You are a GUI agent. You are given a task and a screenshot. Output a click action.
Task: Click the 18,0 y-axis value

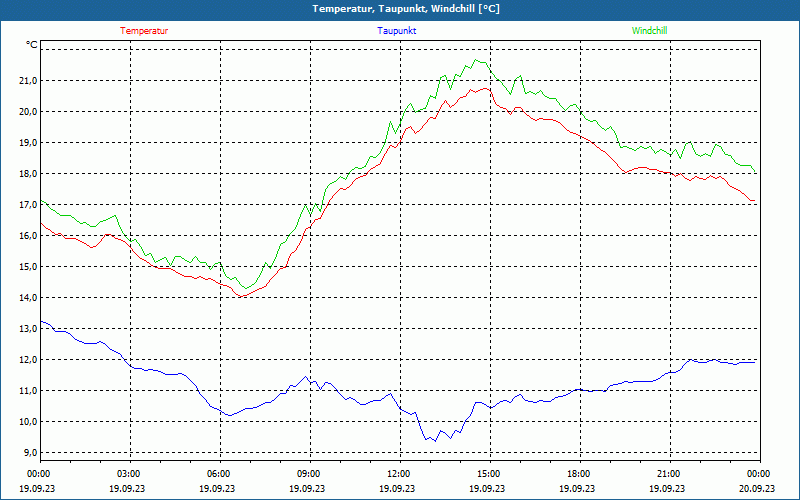tap(29, 174)
